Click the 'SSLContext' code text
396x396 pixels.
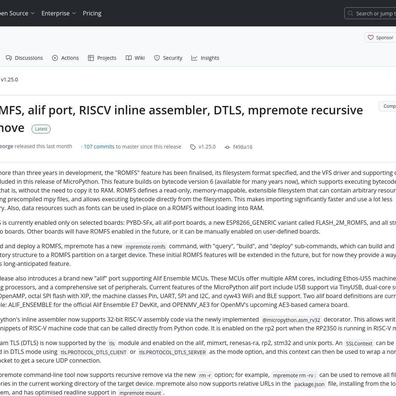click(x=359, y=343)
